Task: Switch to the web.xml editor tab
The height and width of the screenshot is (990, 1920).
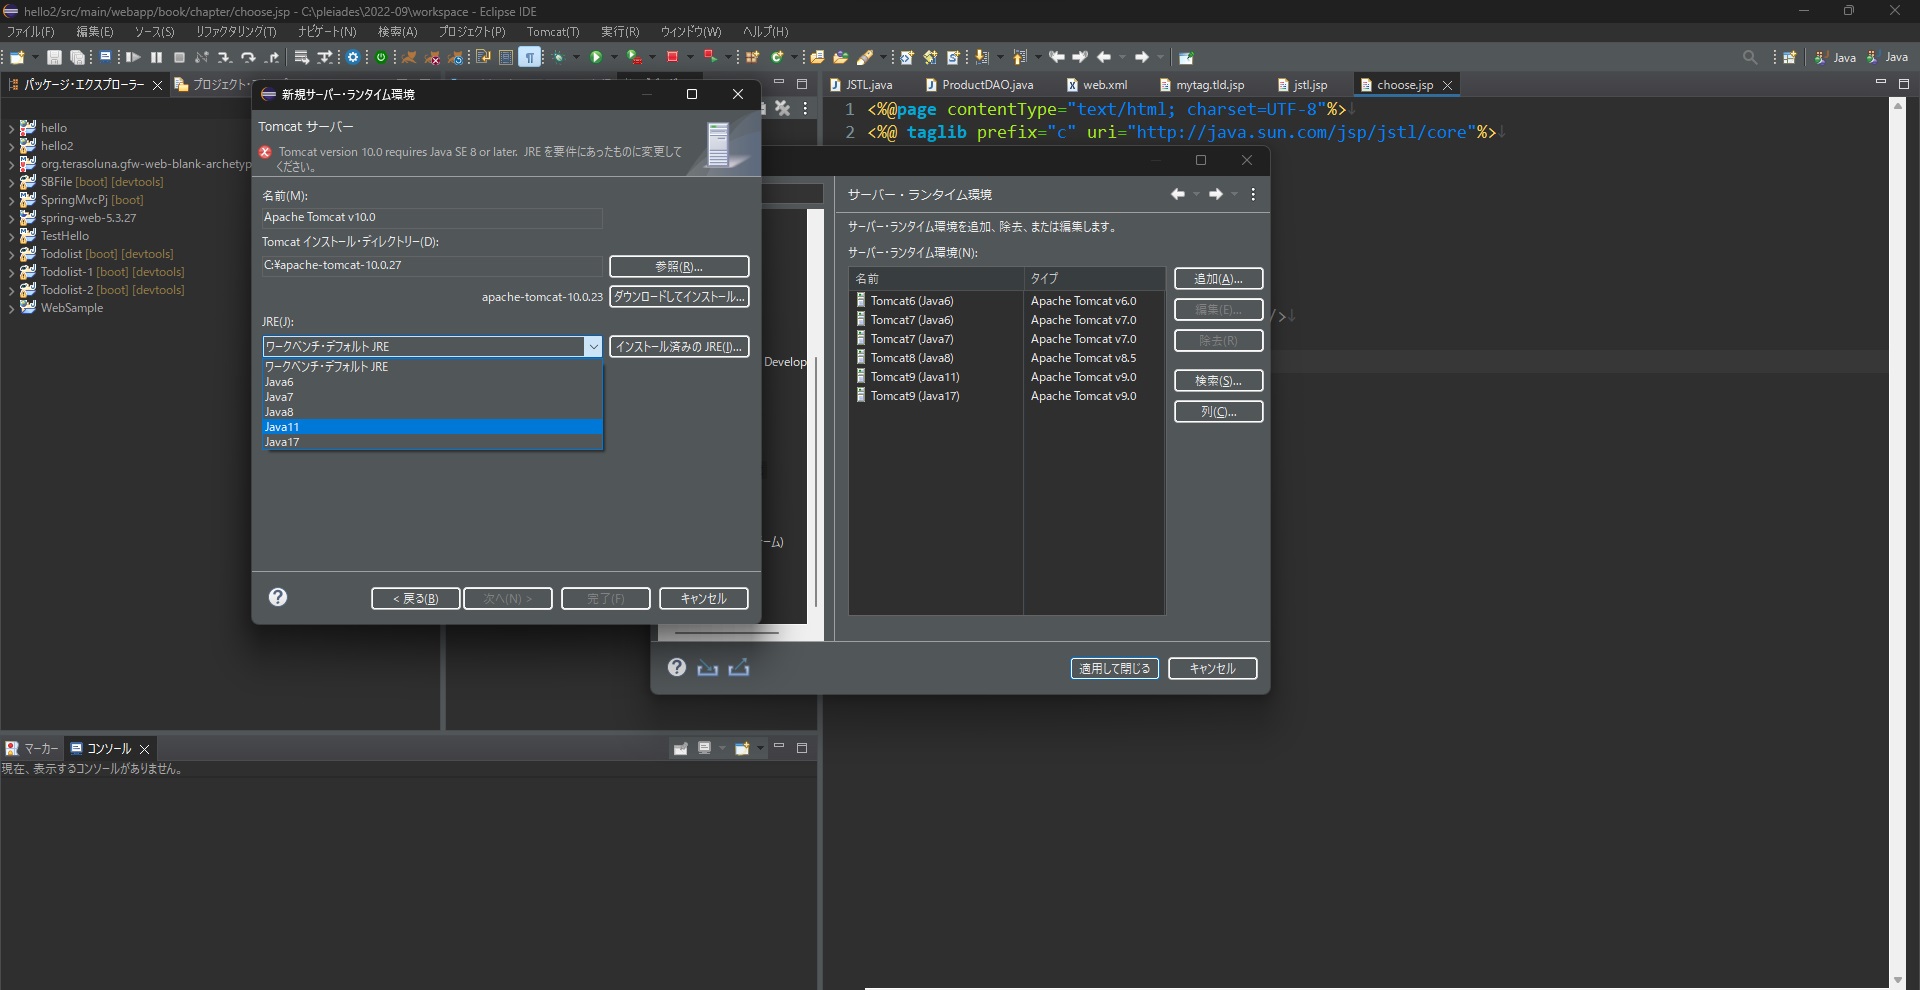Action: (x=1105, y=85)
